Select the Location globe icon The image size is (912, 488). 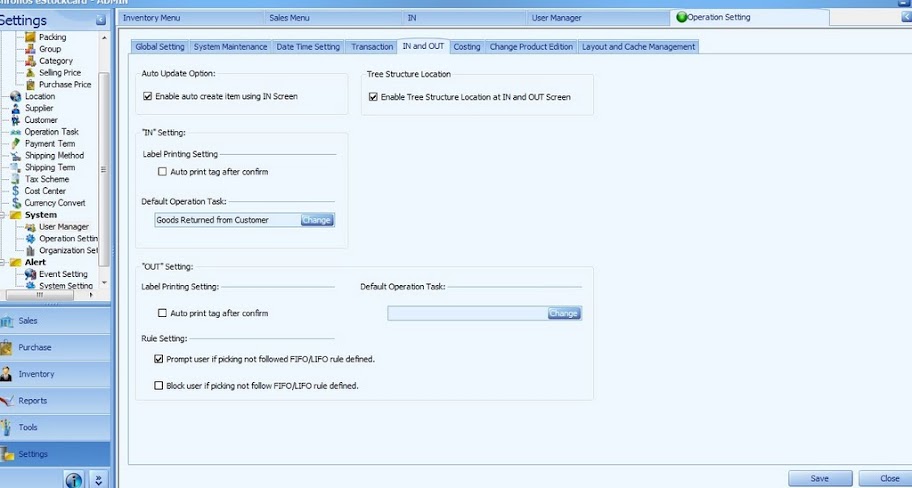point(16,97)
